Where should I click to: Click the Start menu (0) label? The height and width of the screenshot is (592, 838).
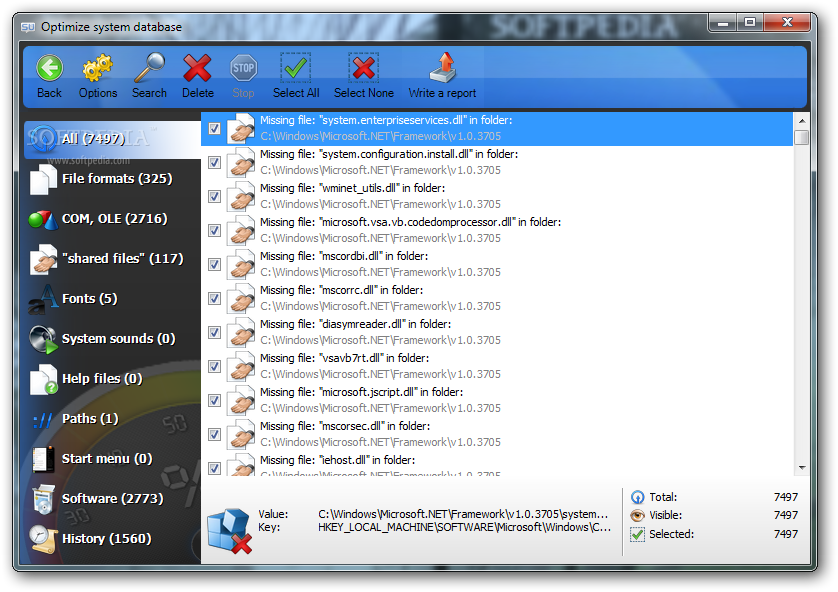tap(107, 459)
